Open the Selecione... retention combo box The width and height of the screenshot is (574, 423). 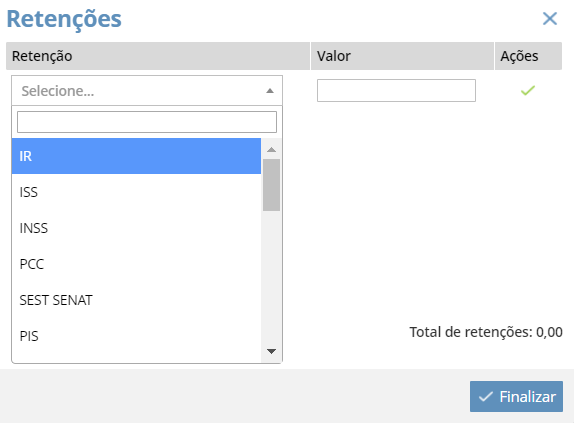click(x=147, y=91)
